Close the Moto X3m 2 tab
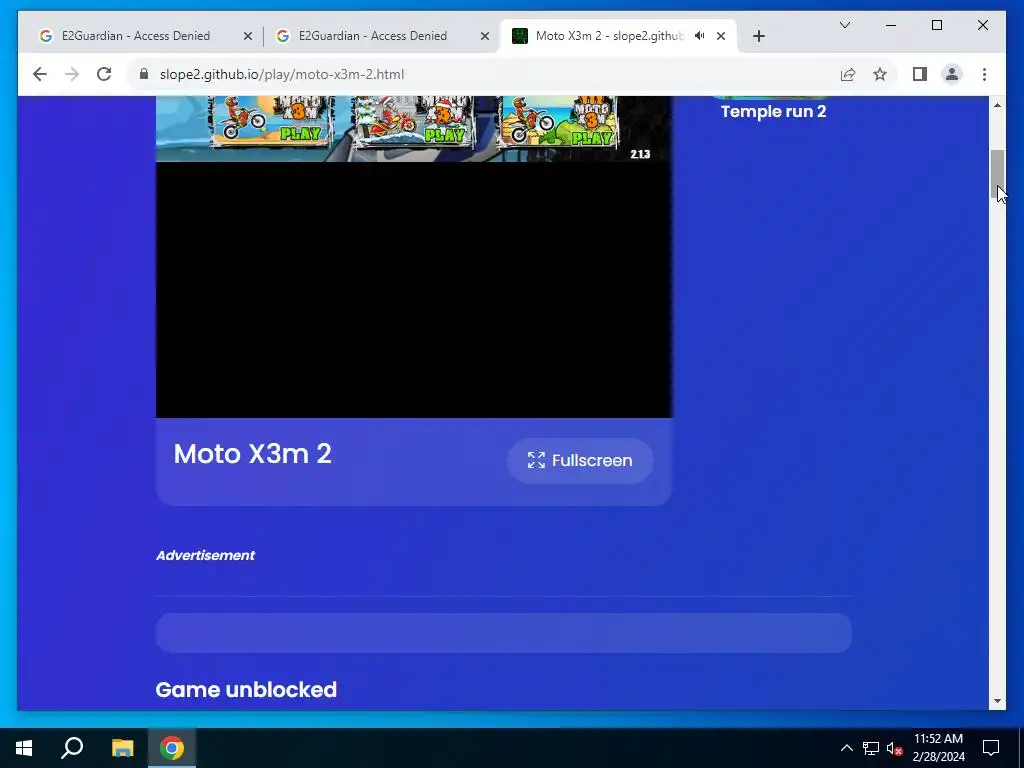 pyautogui.click(x=721, y=36)
